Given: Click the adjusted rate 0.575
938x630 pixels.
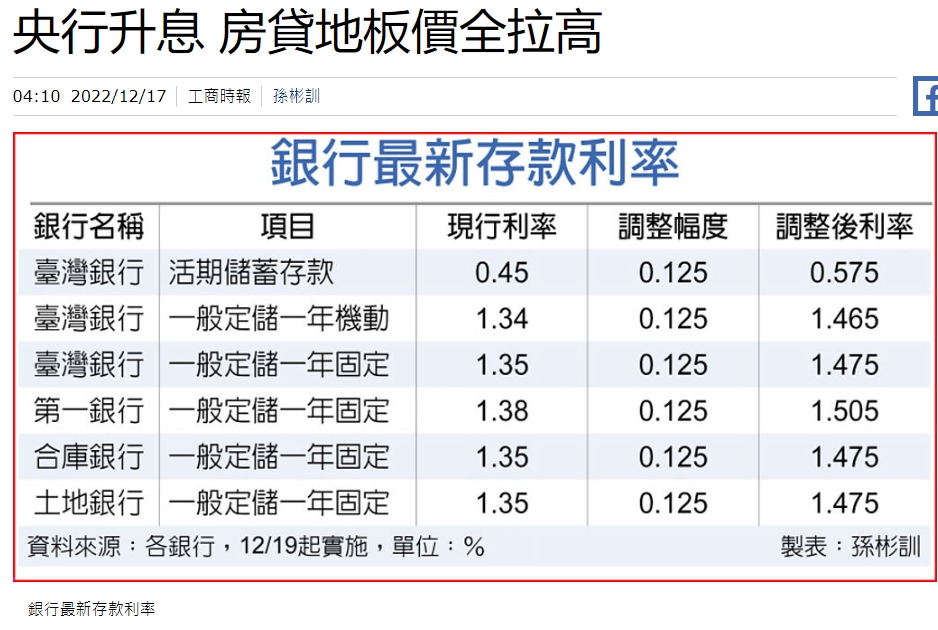Looking at the screenshot, I should (845, 273).
